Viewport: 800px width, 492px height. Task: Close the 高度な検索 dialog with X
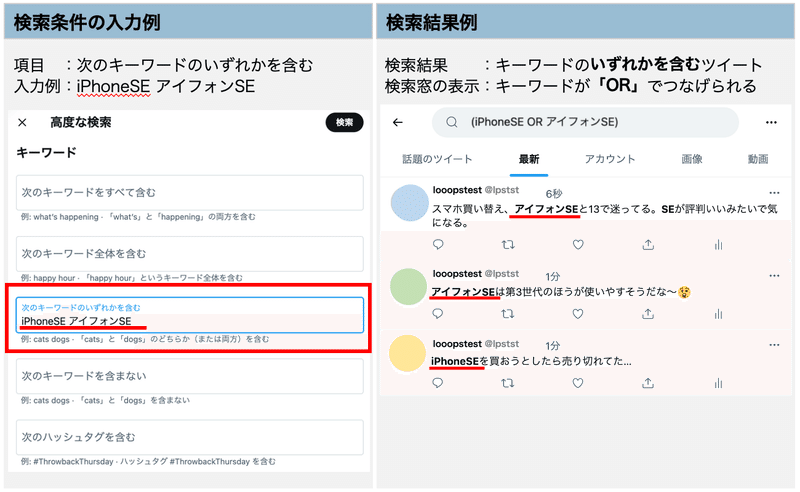pos(22,122)
